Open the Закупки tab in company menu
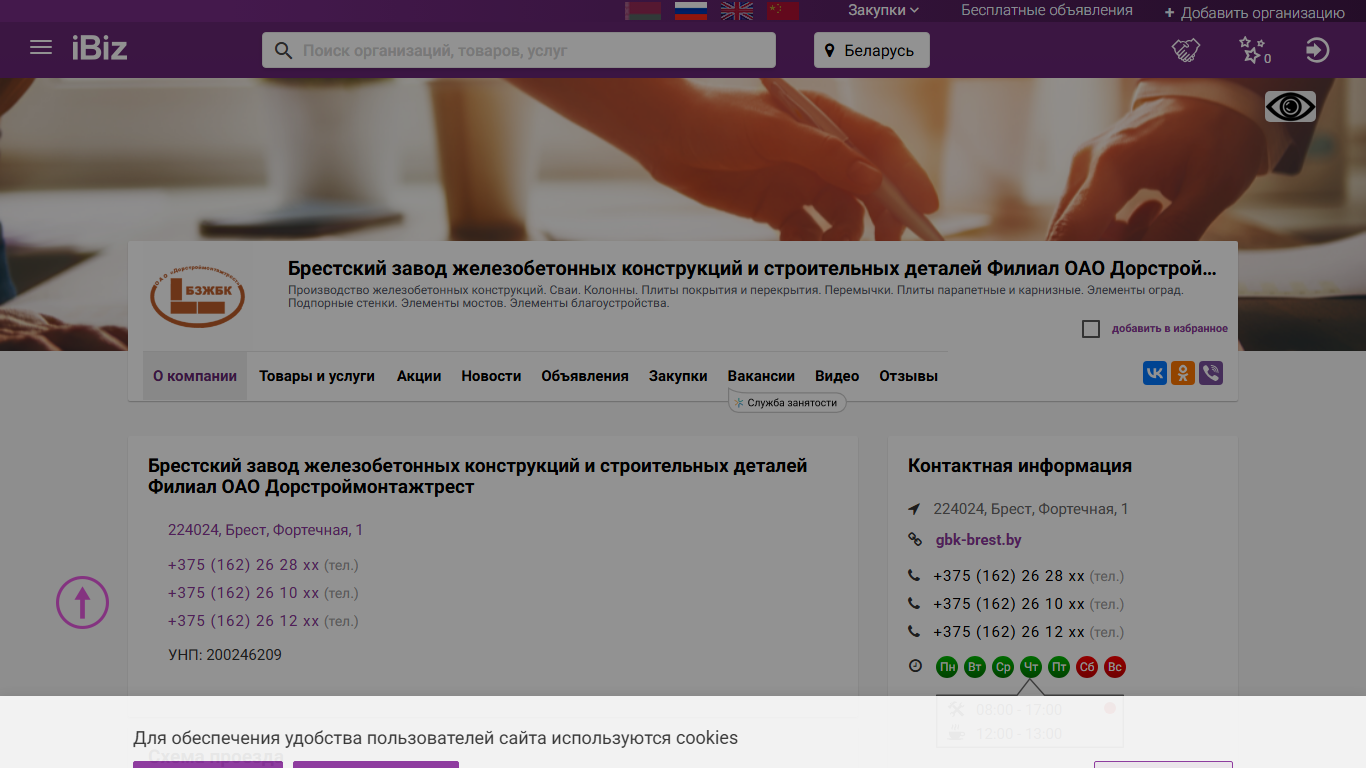This screenshot has width=1366, height=768. pos(678,376)
